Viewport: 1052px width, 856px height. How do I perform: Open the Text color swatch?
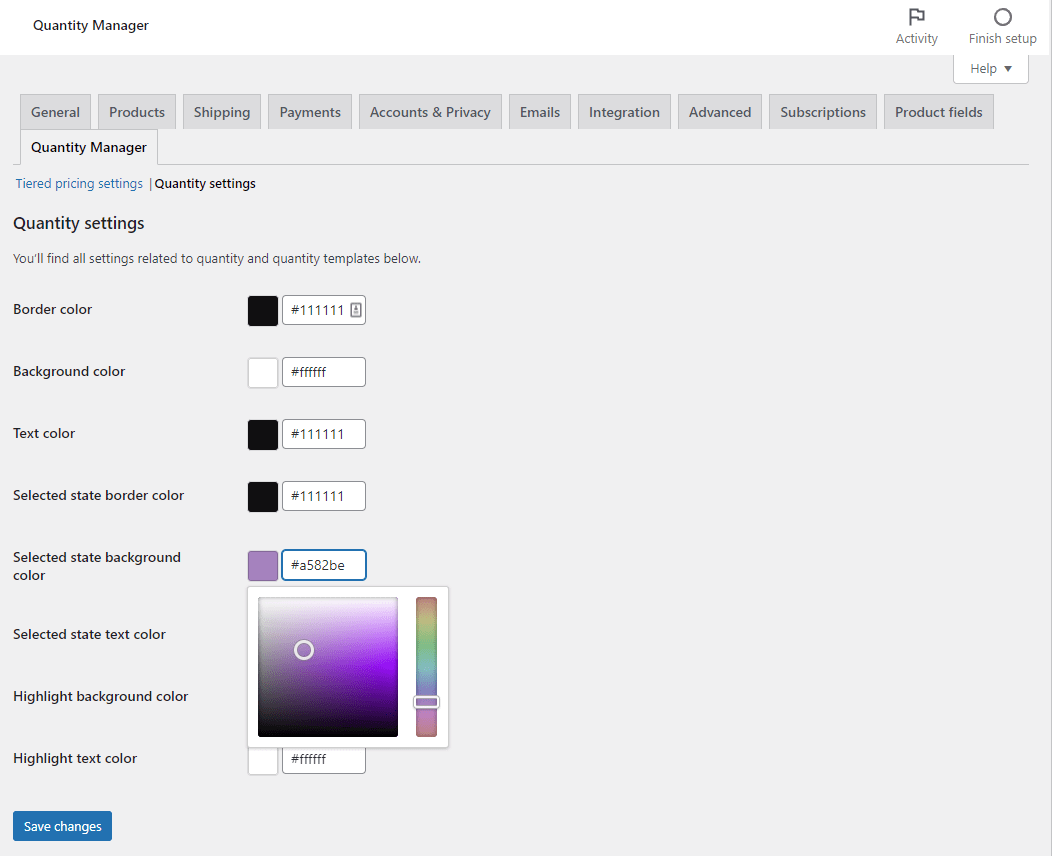[x=263, y=435]
